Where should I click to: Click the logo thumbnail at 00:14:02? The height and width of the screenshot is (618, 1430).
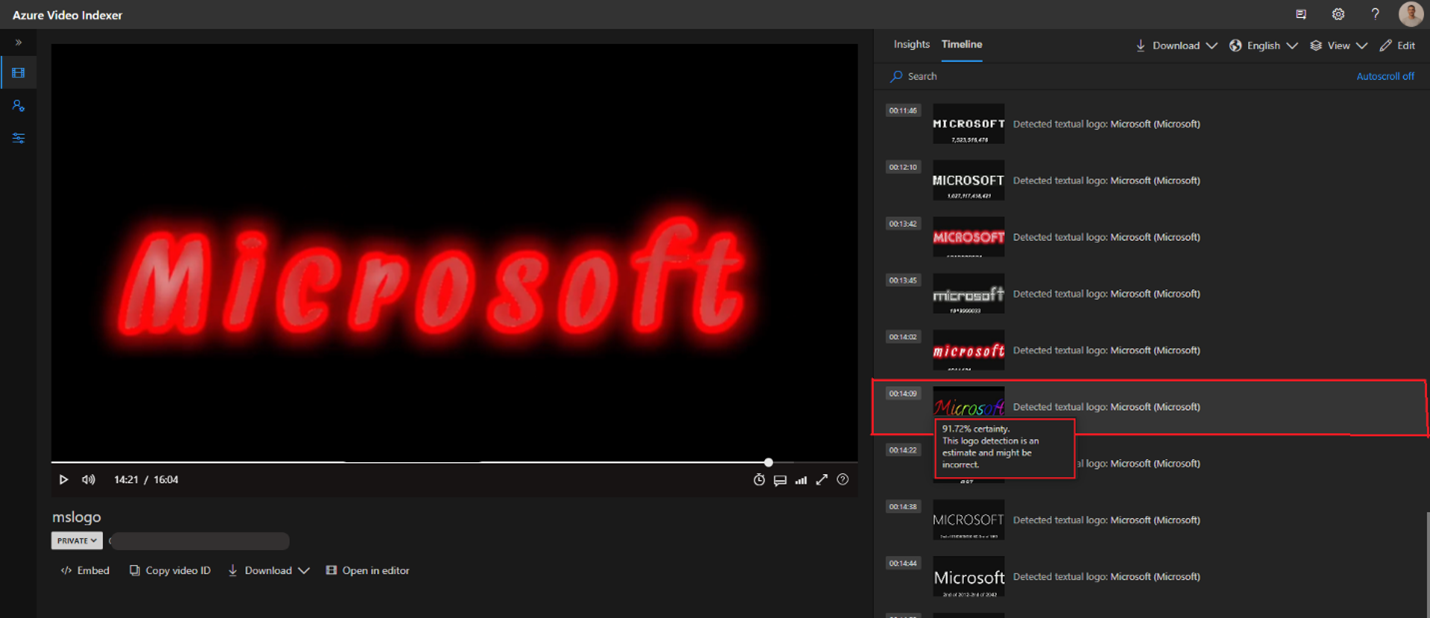[969, 350]
